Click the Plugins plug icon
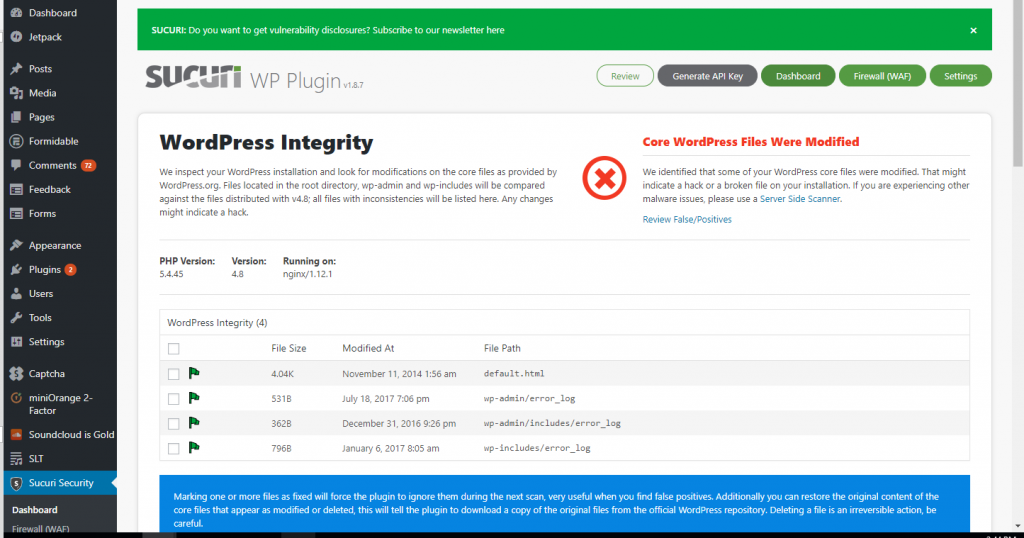 tap(16, 270)
